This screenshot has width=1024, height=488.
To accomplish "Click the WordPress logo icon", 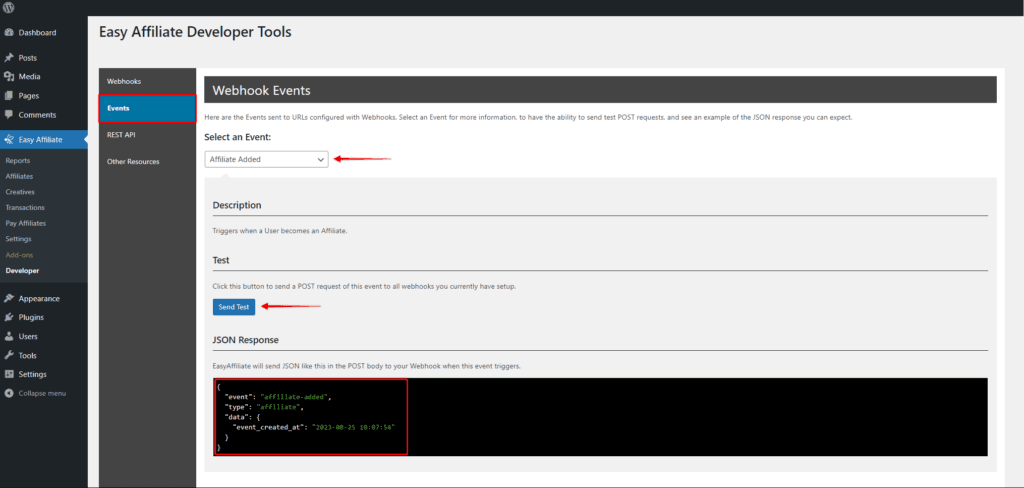I will (9, 7).
